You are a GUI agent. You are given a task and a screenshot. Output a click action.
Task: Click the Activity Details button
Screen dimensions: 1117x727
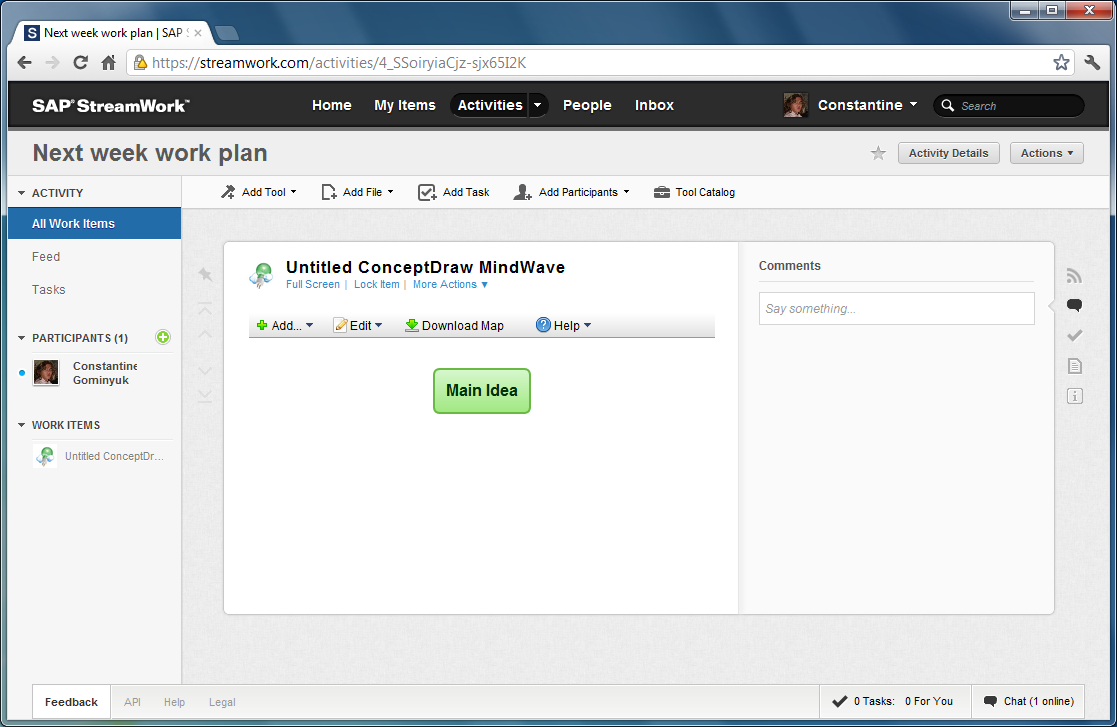click(x=948, y=153)
